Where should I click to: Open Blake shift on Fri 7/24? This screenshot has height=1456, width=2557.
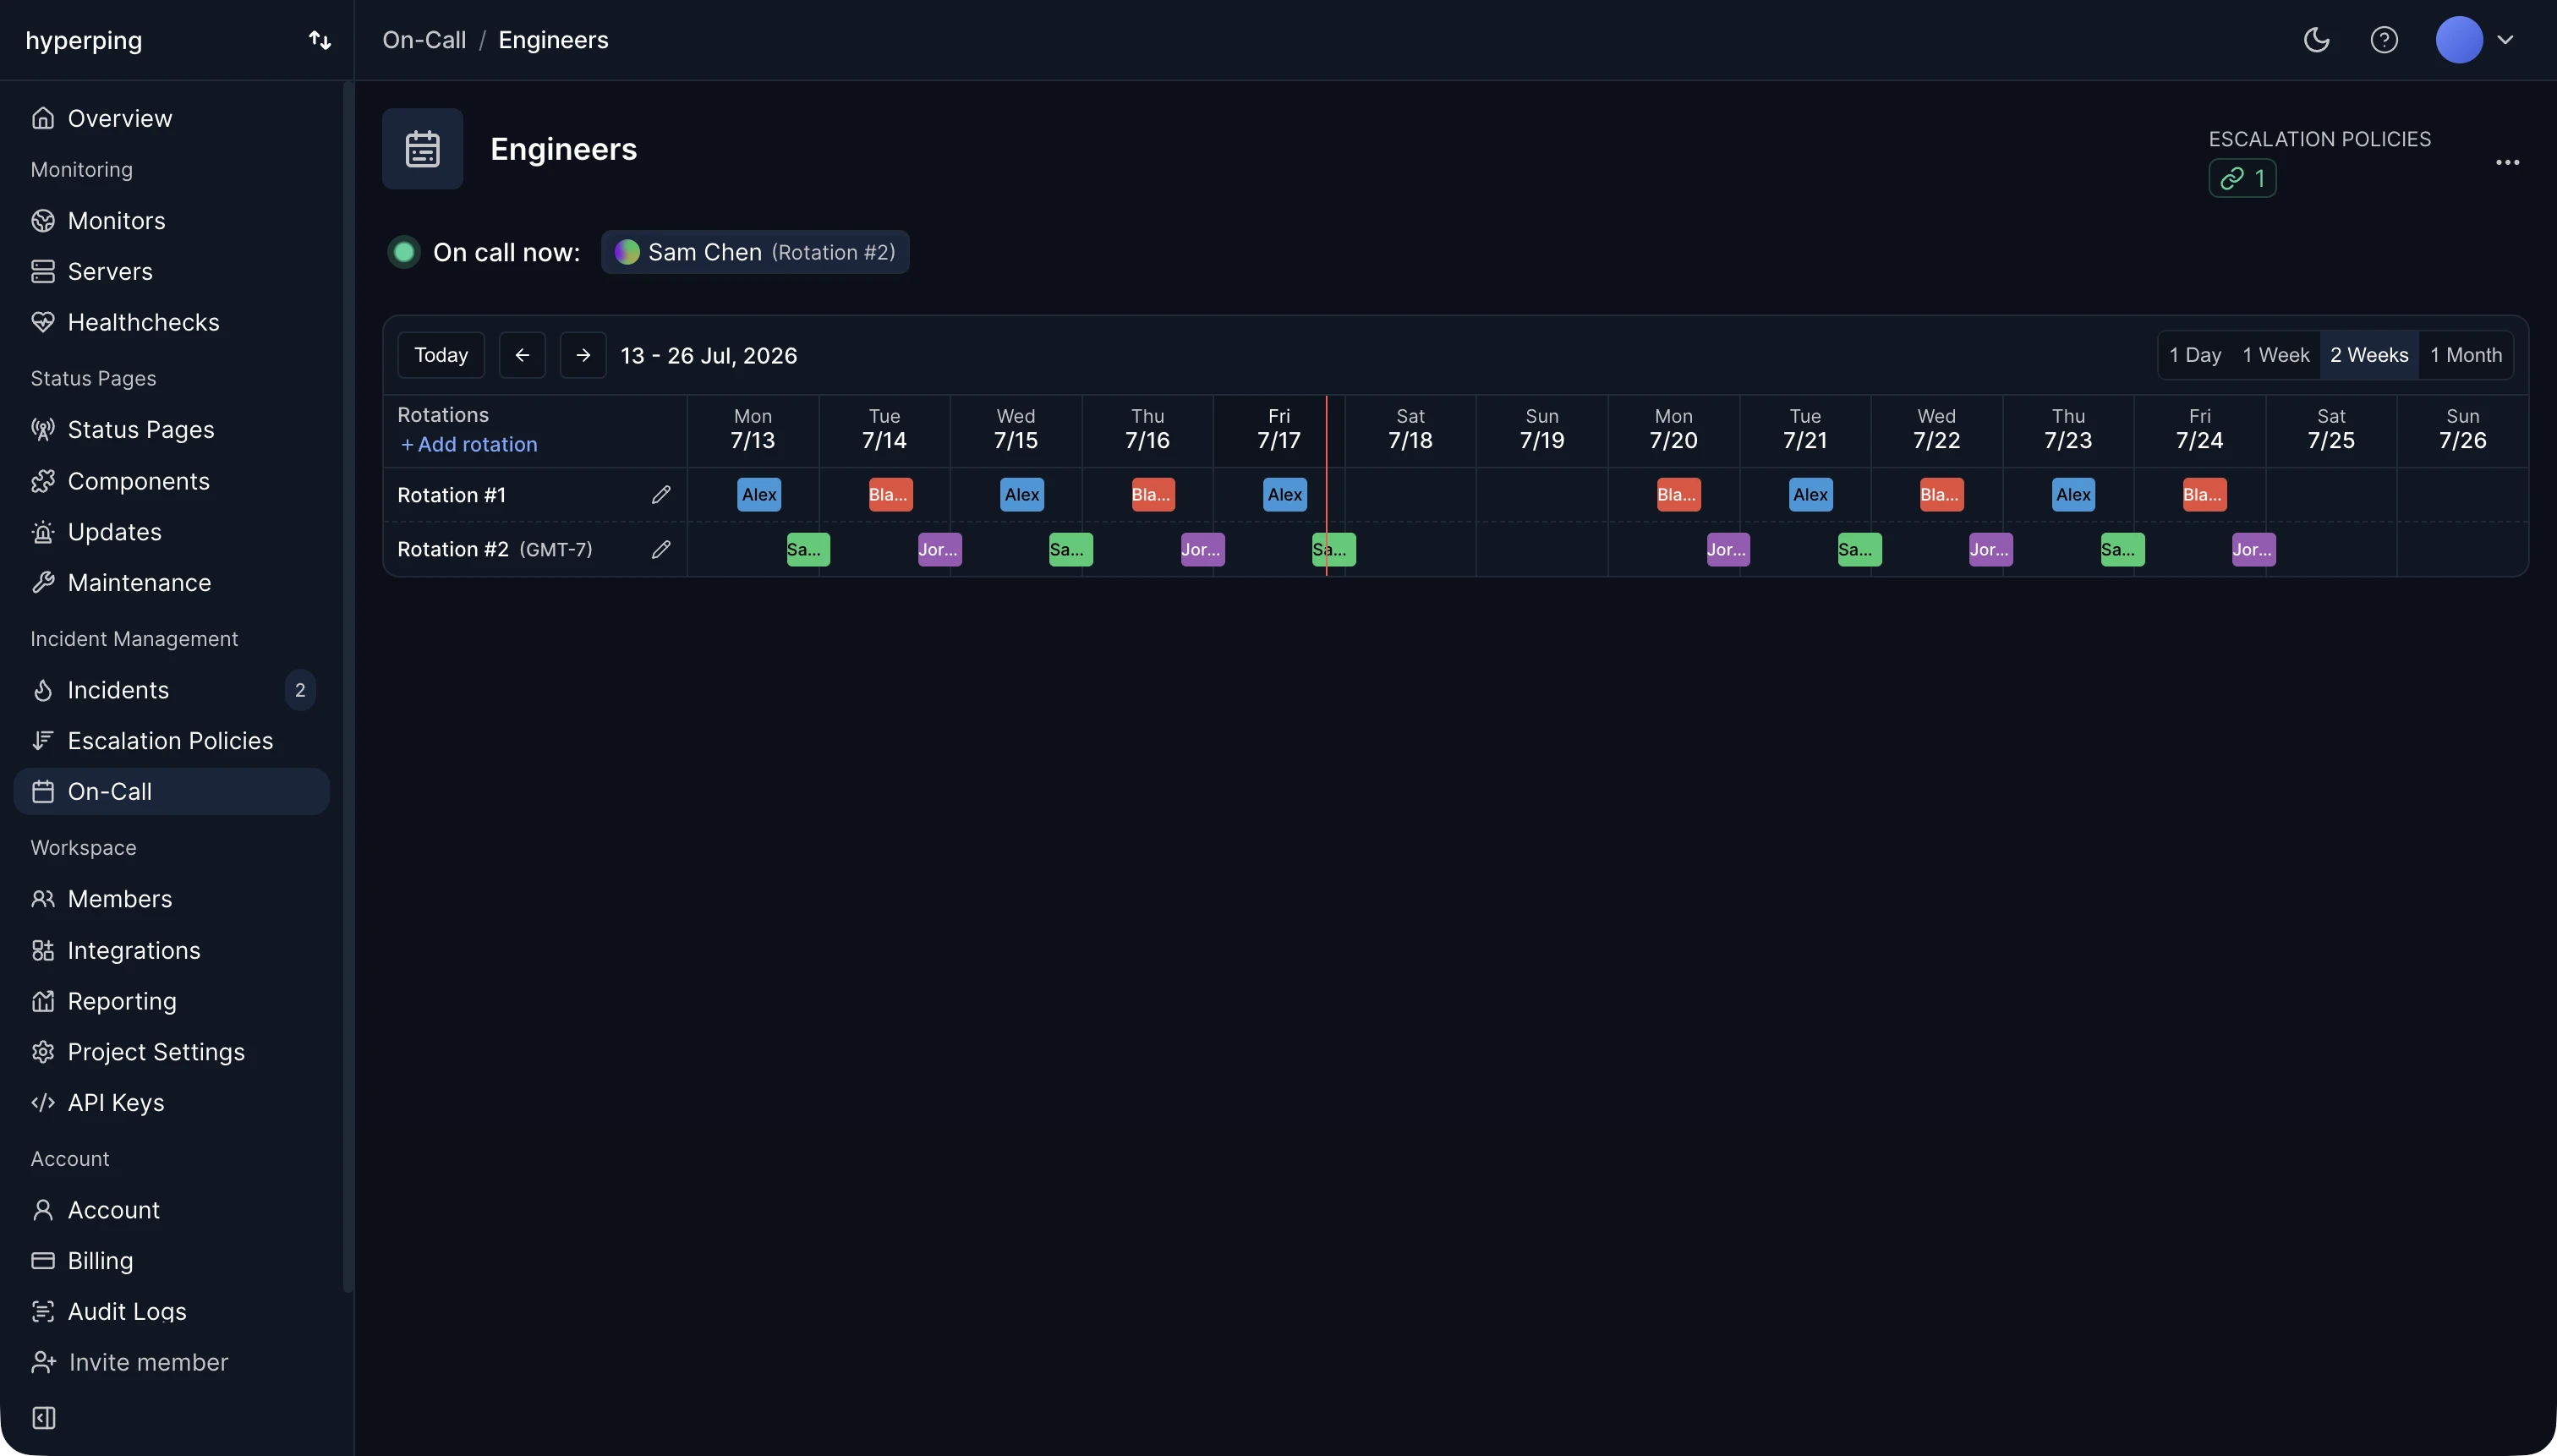2204,495
